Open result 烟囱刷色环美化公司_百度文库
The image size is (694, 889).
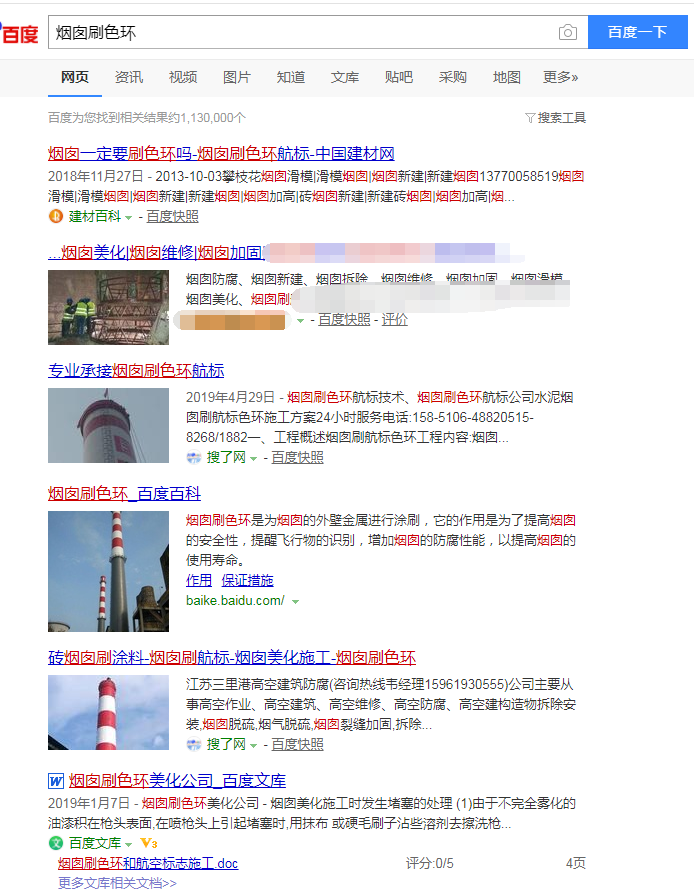[x=177, y=781]
